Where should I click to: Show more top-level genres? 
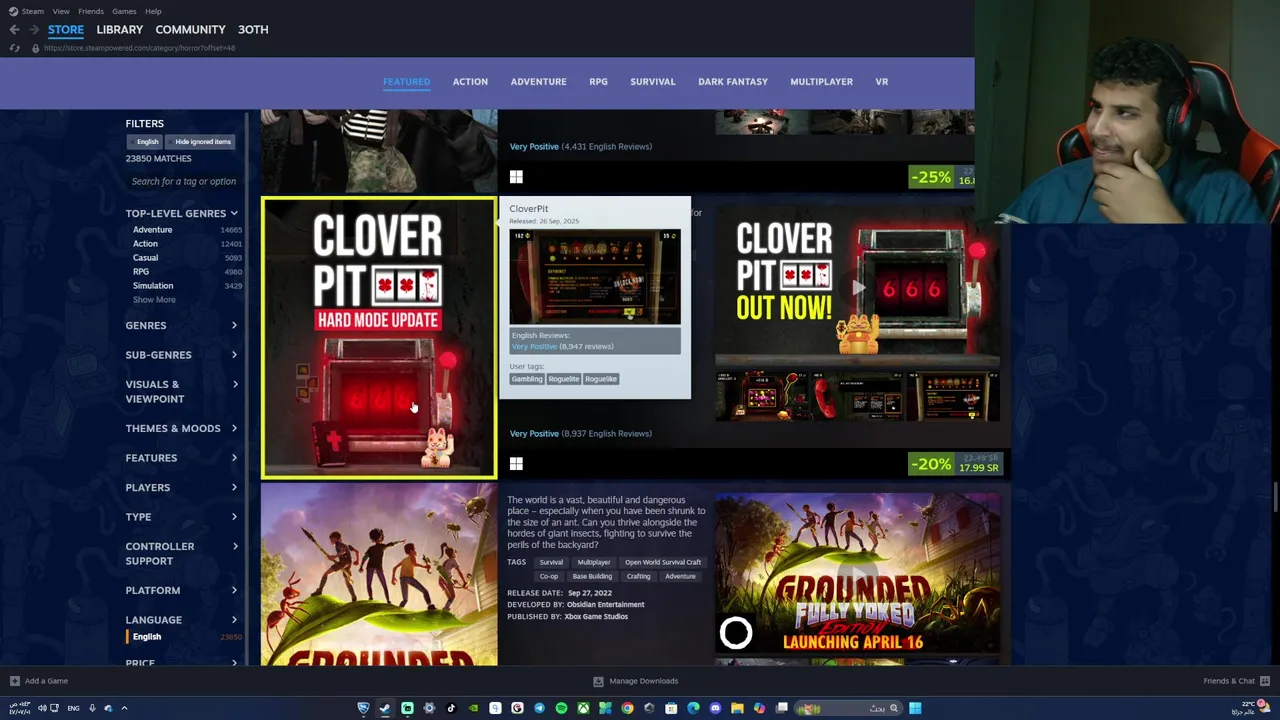click(x=154, y=300)
